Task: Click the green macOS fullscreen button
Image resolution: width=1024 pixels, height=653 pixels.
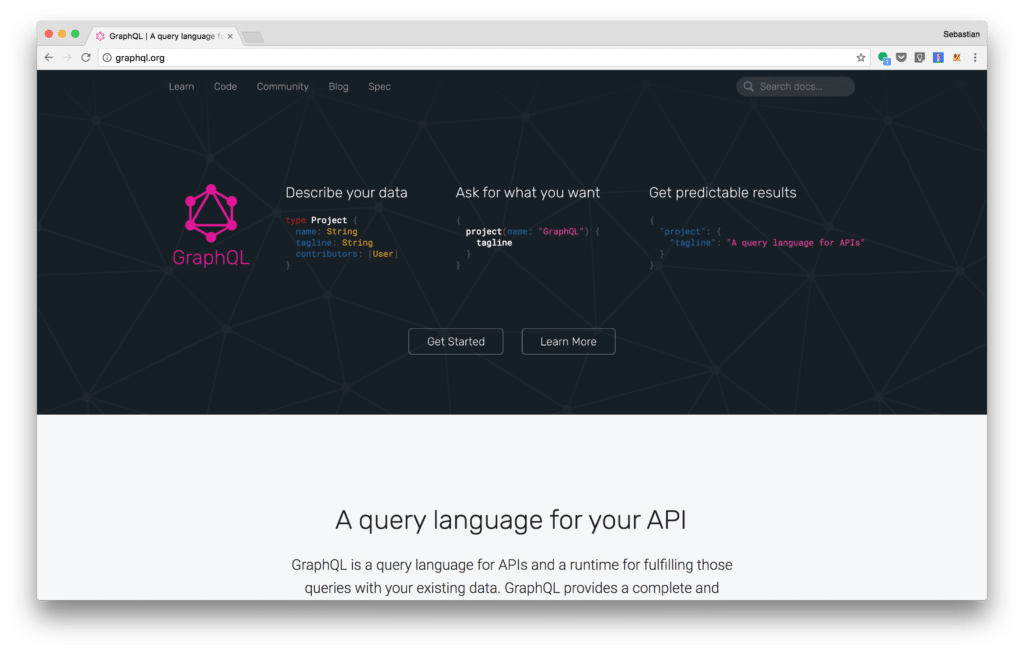Action: 75,33
